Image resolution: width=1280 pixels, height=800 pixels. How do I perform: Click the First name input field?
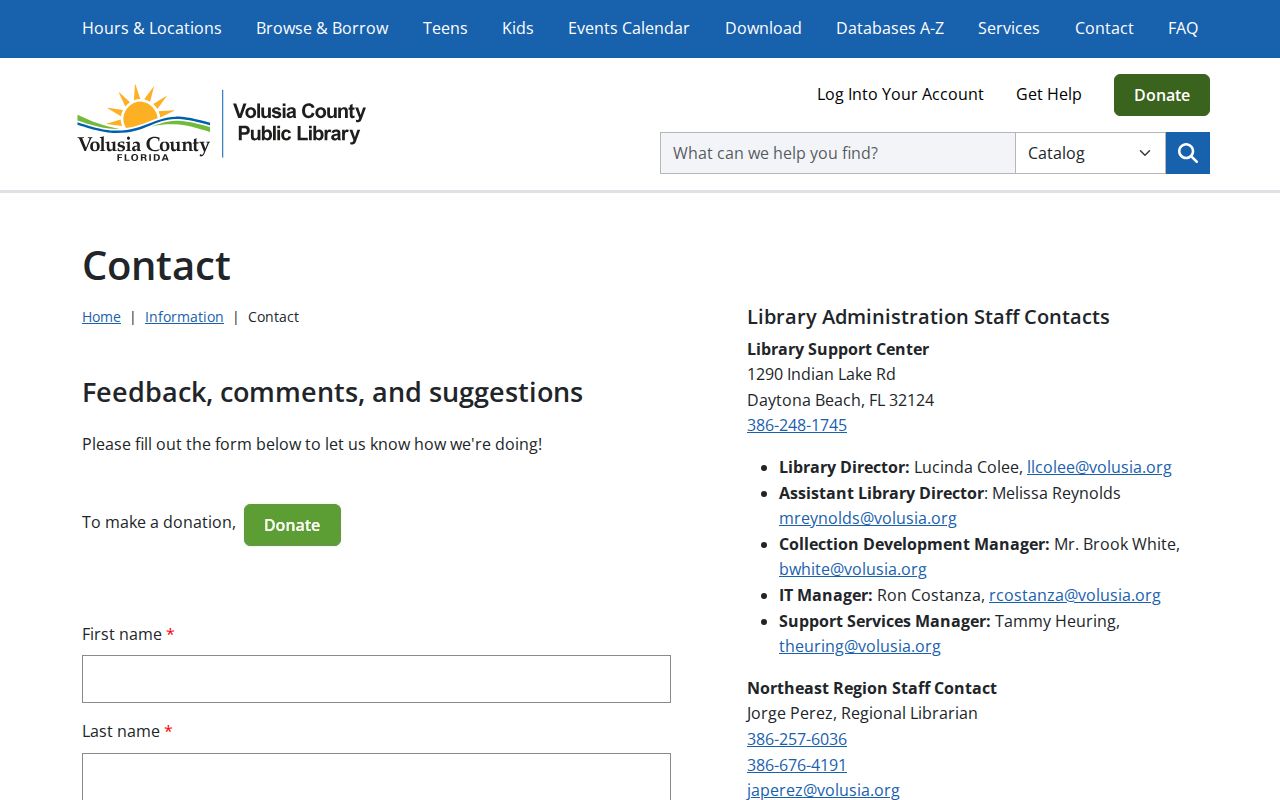click(376, 679)
